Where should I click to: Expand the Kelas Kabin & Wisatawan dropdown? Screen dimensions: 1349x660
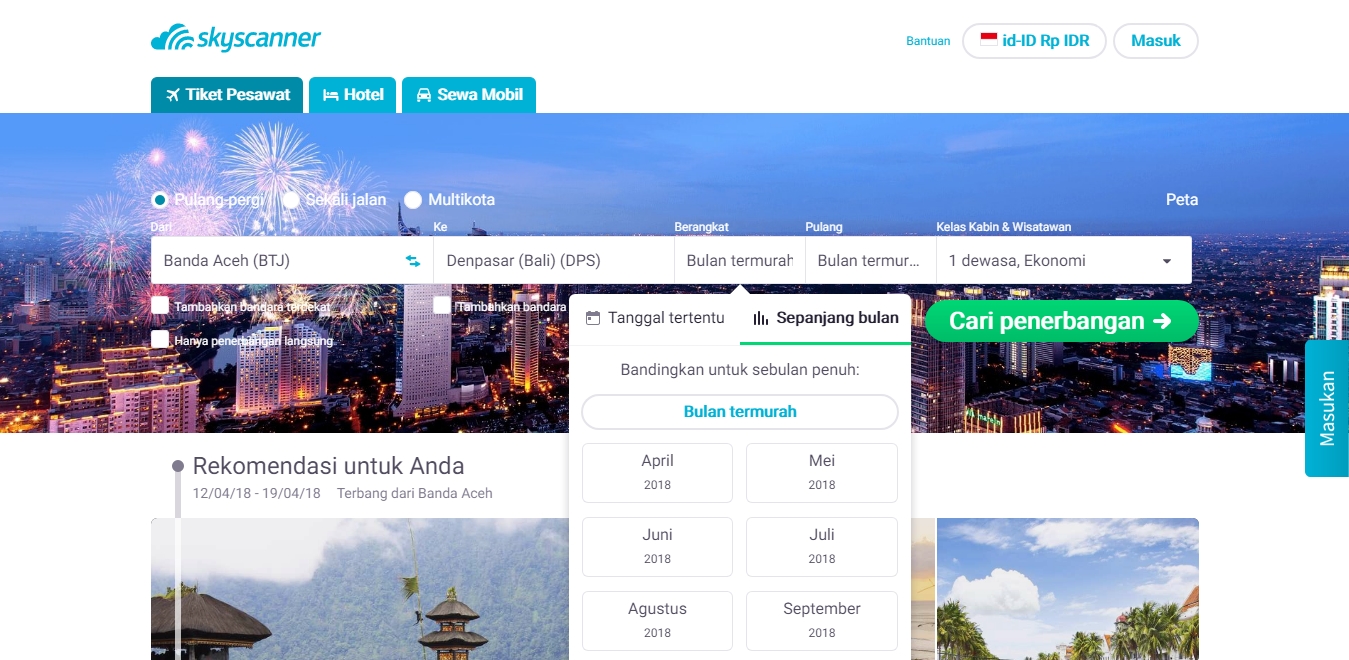[1064, 260]
